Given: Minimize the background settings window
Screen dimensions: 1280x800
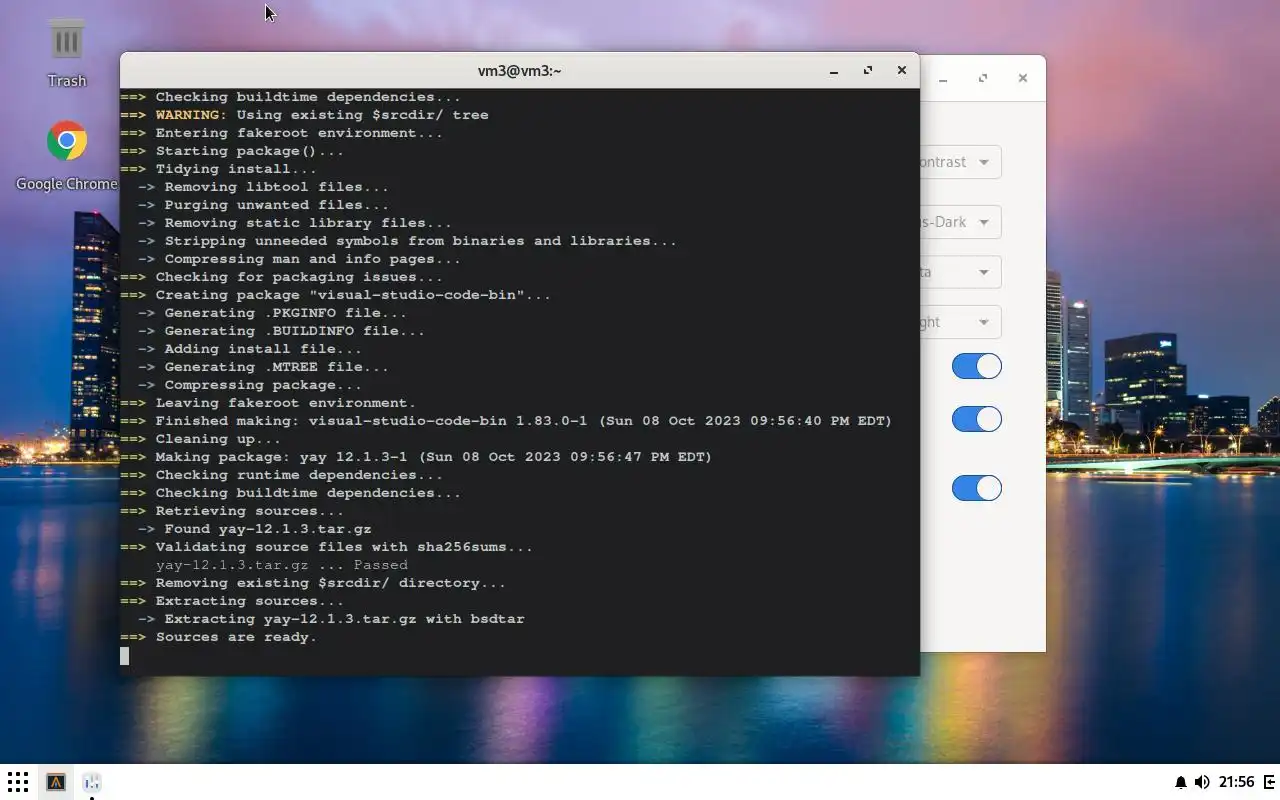Looking at the screenshot, I should 943,78.
